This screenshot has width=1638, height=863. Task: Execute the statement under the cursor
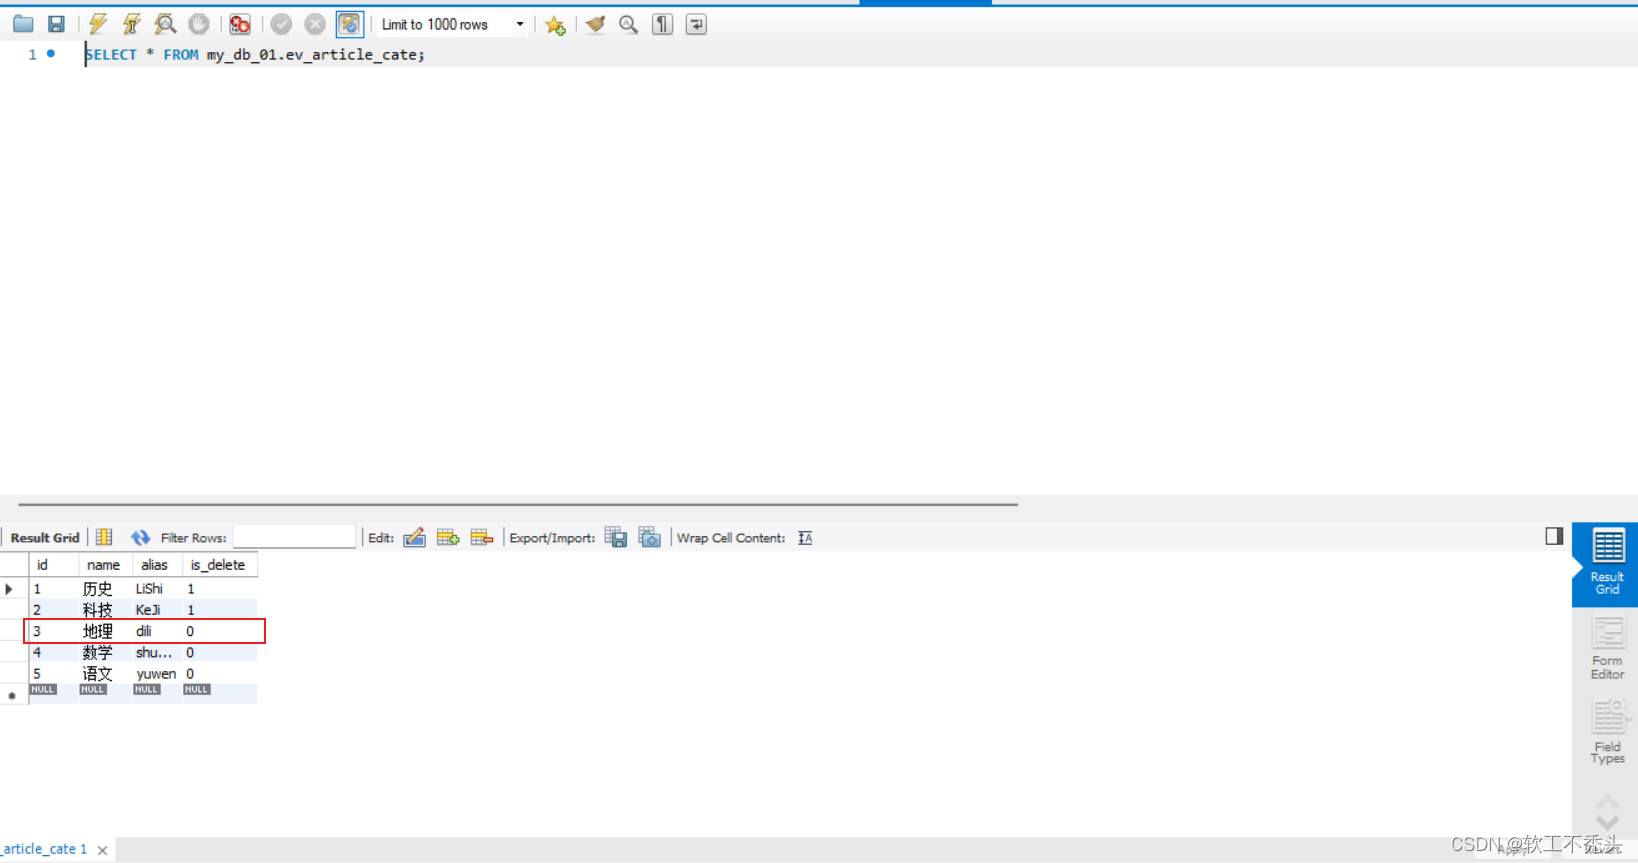131,24
